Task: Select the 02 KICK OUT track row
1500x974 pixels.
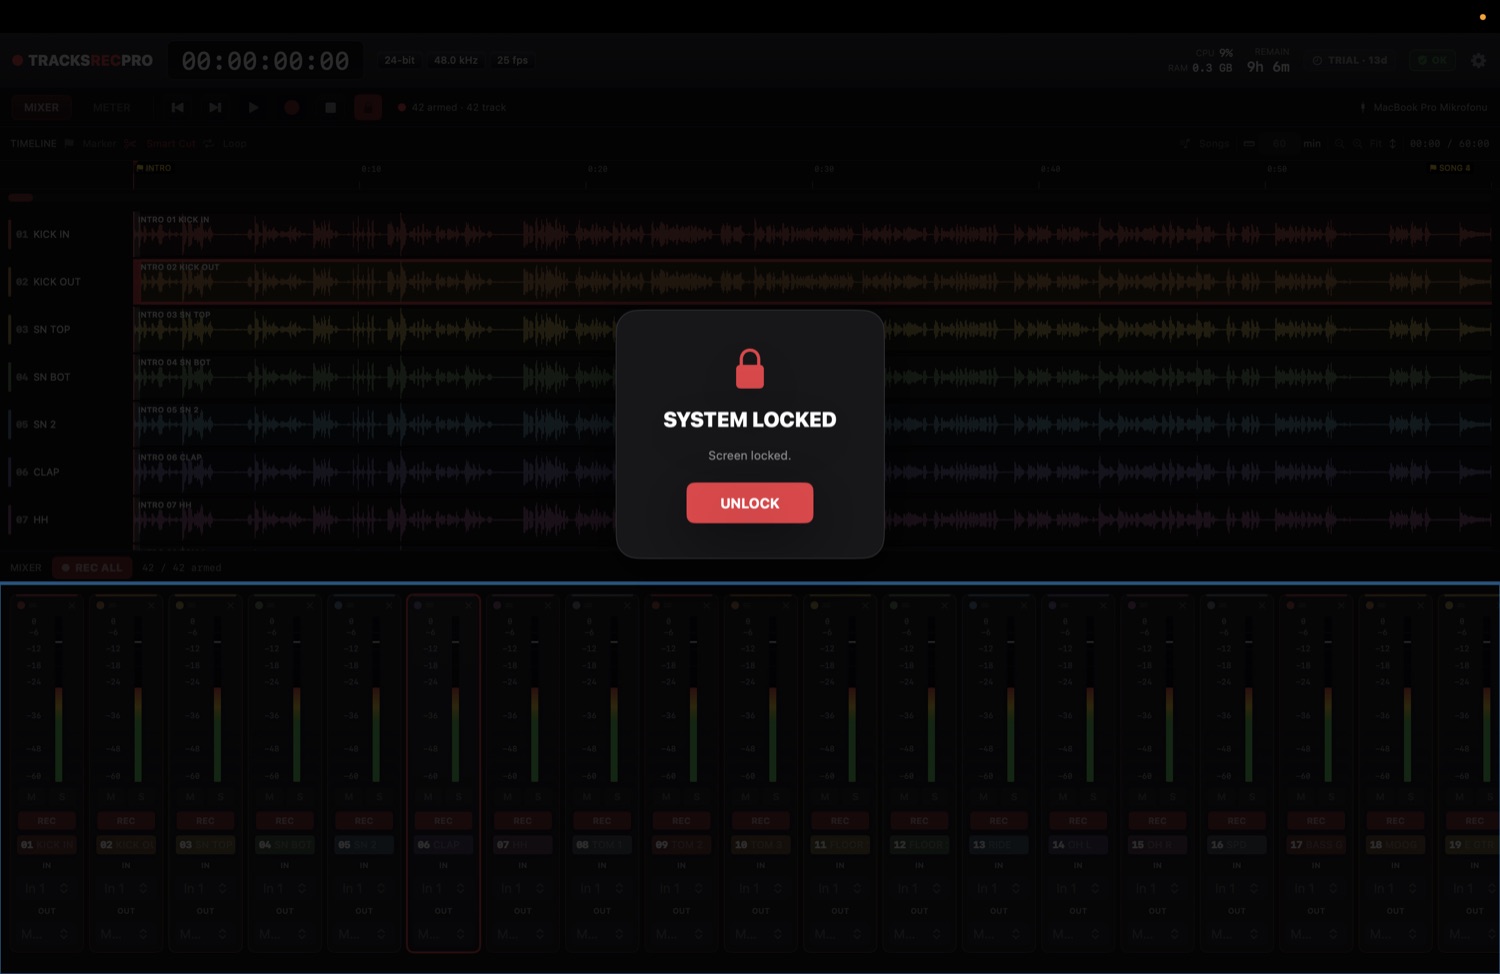Action: [x=68, y=282]
